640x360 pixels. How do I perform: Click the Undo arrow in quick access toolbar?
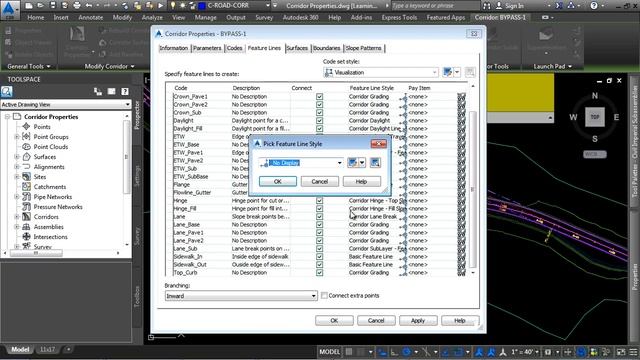point(89,6)
